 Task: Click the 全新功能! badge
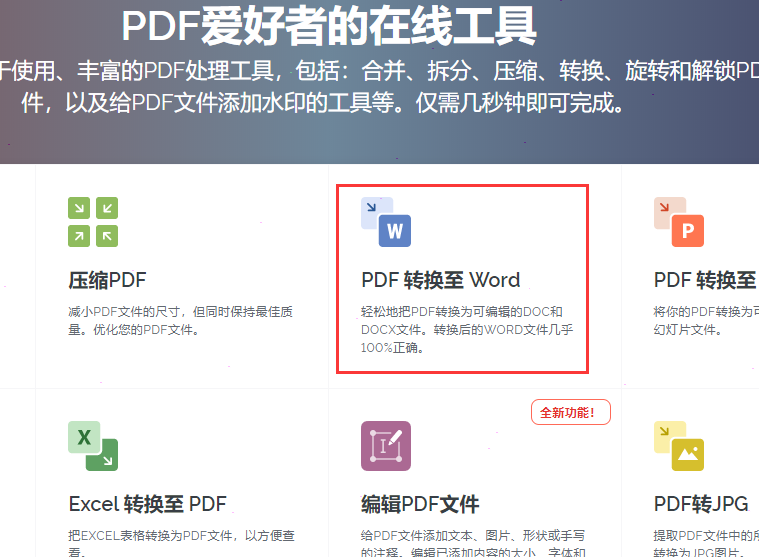(568, 412)
